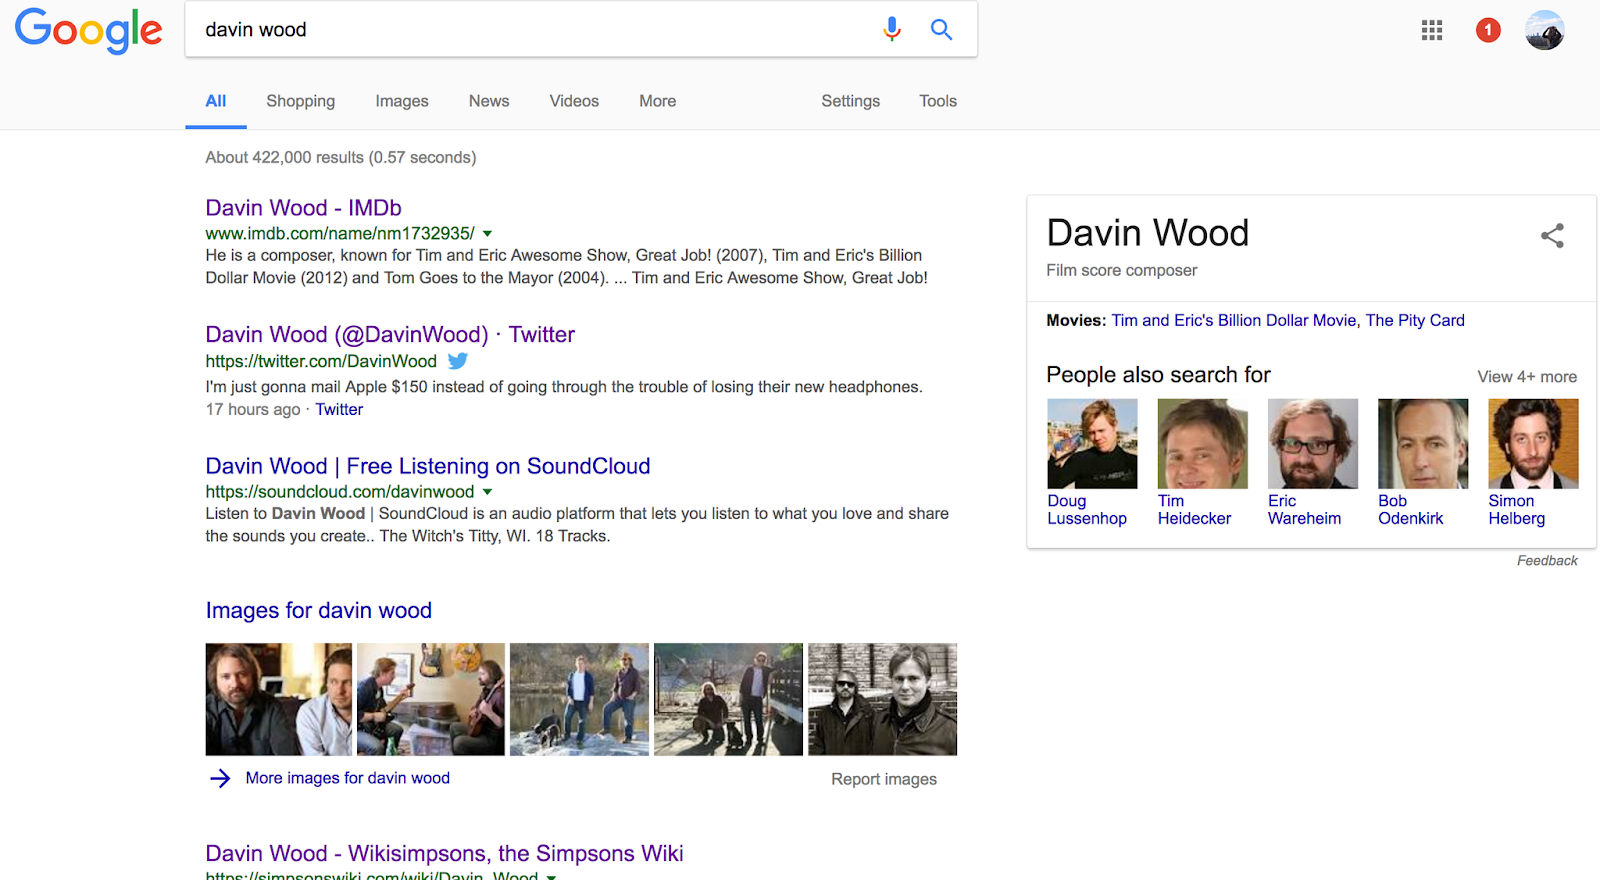The height and width of the screenshot is (880, 1600).
Task: Click the Twitter bird icon
Action: point(458,361)
